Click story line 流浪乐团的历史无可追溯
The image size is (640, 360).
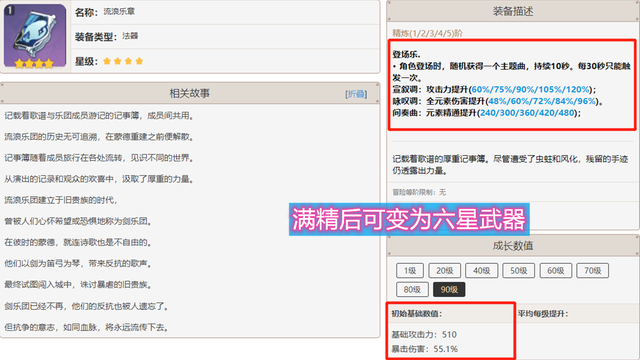point(99,137)
